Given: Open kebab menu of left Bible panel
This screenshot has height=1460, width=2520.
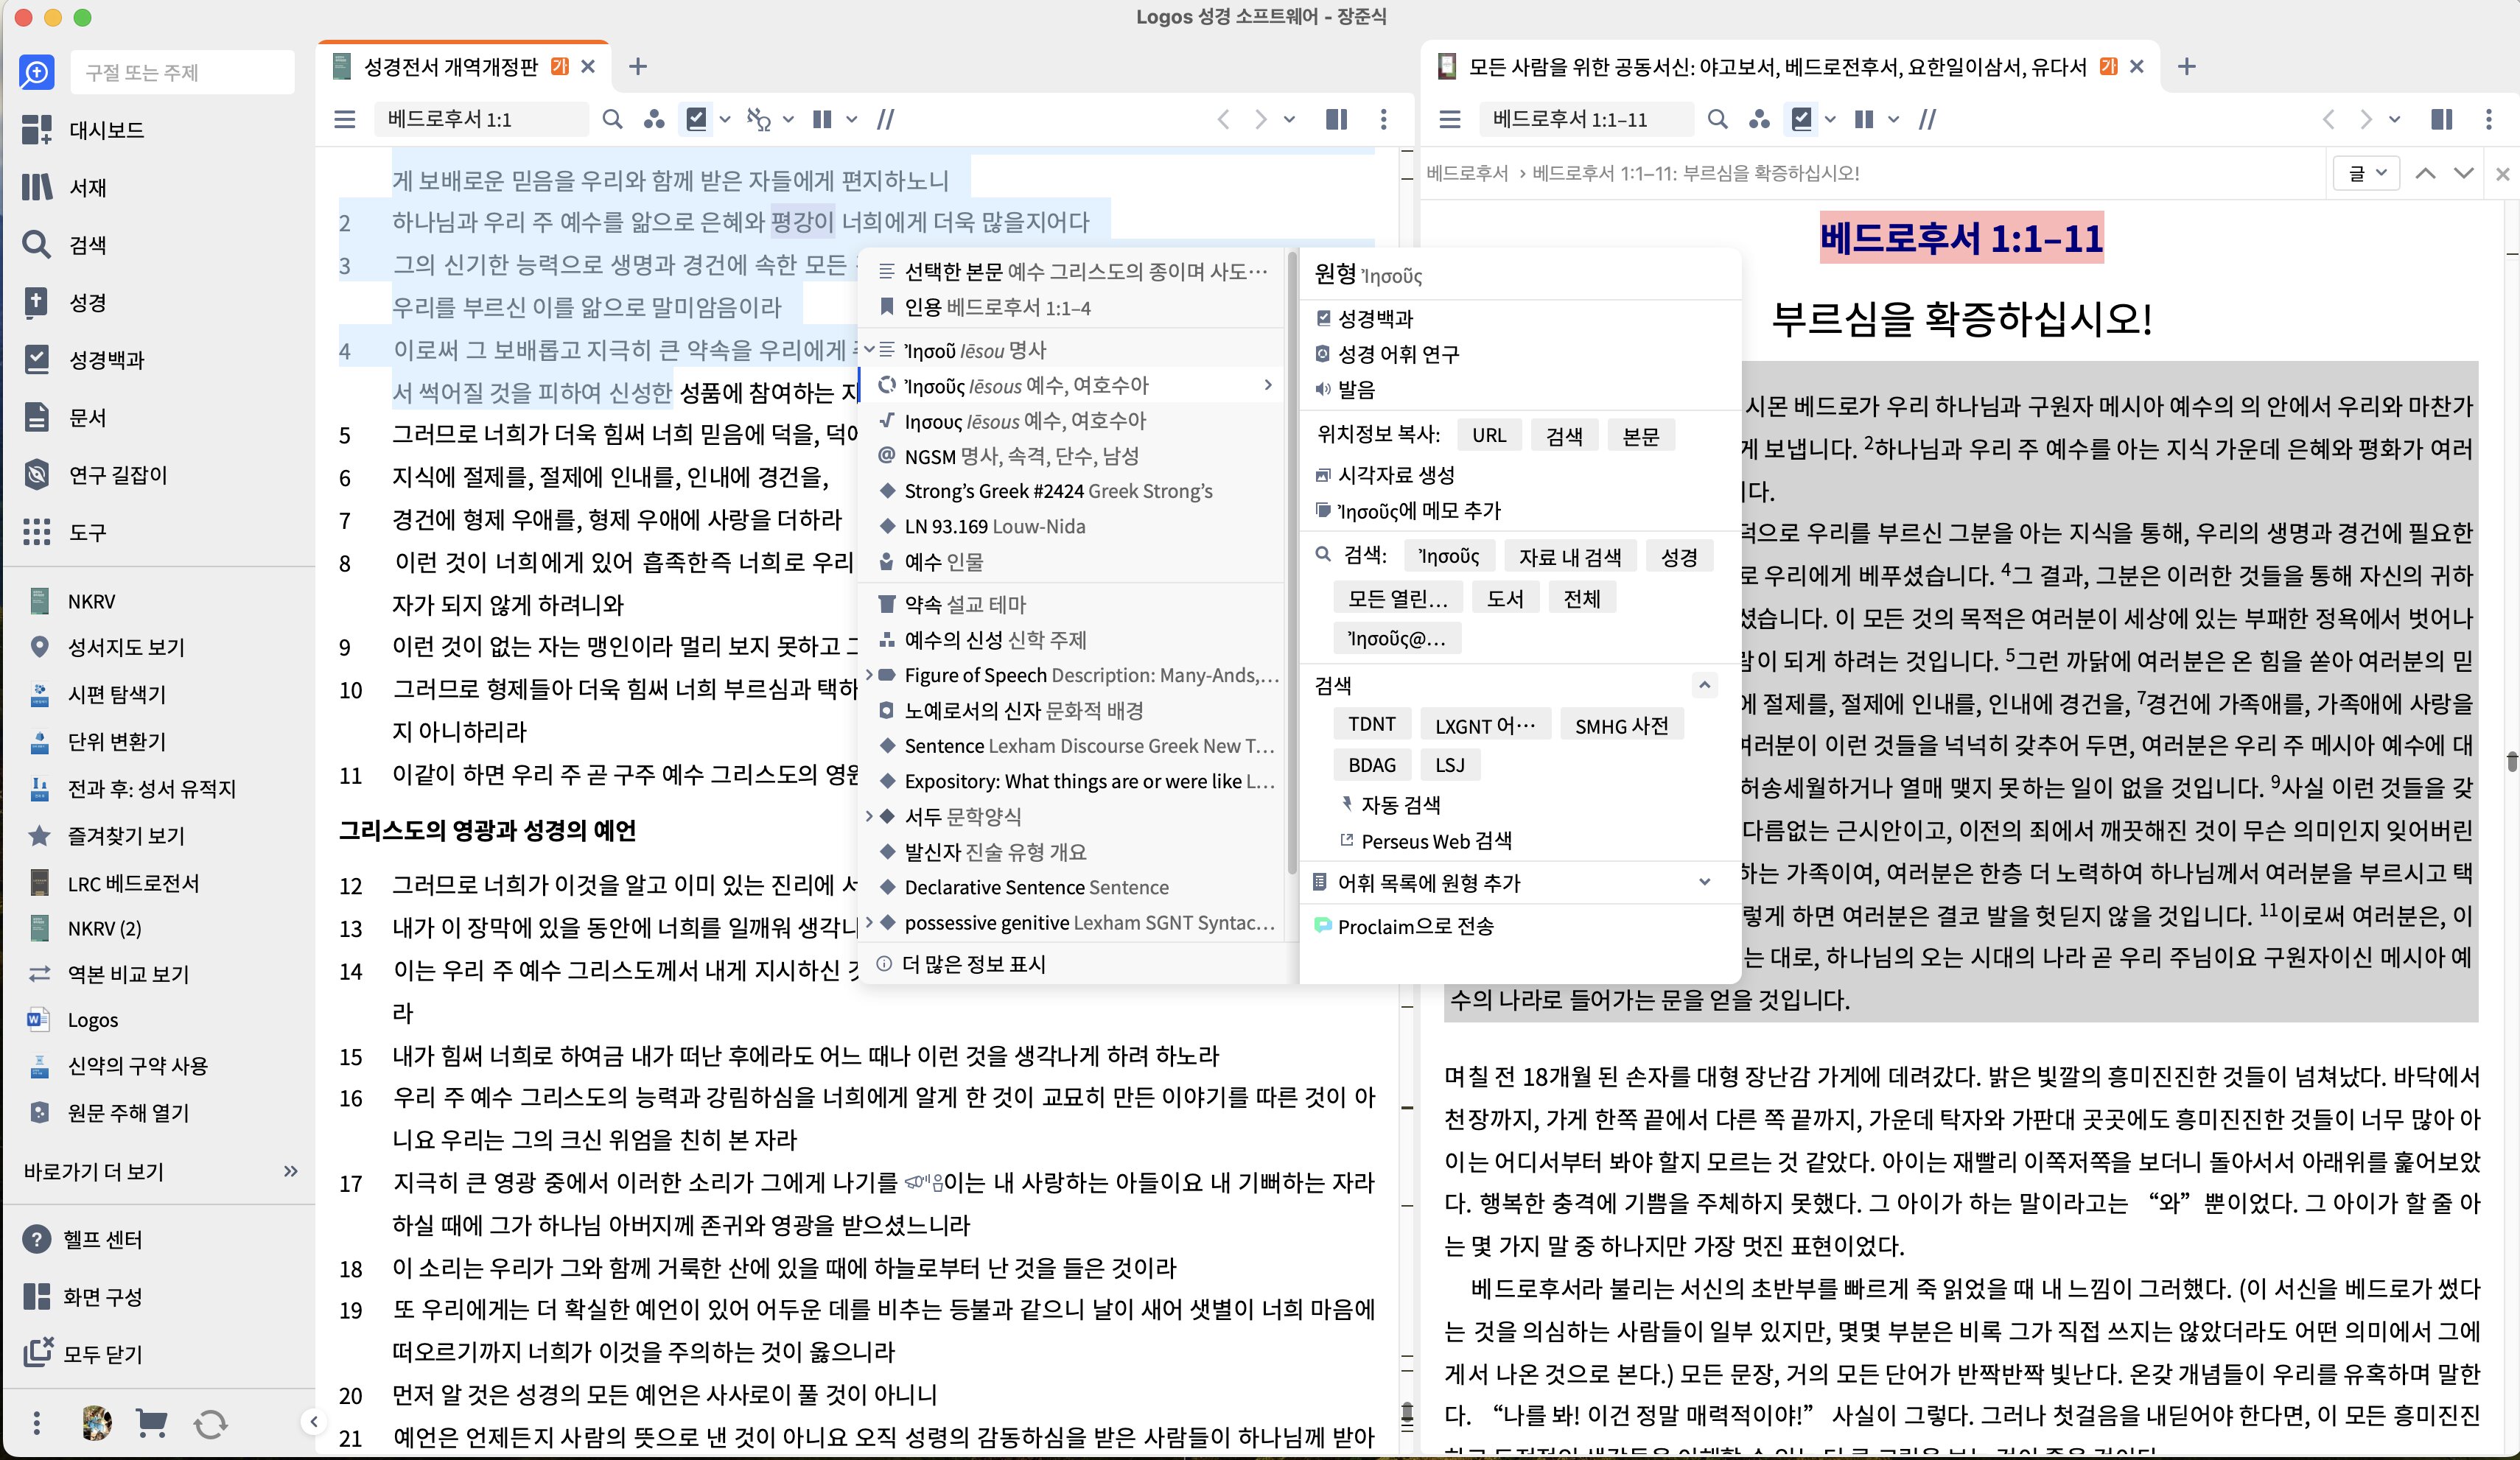Looking at the screenshot, I should pyautogui.click(x=1383, y=119).
